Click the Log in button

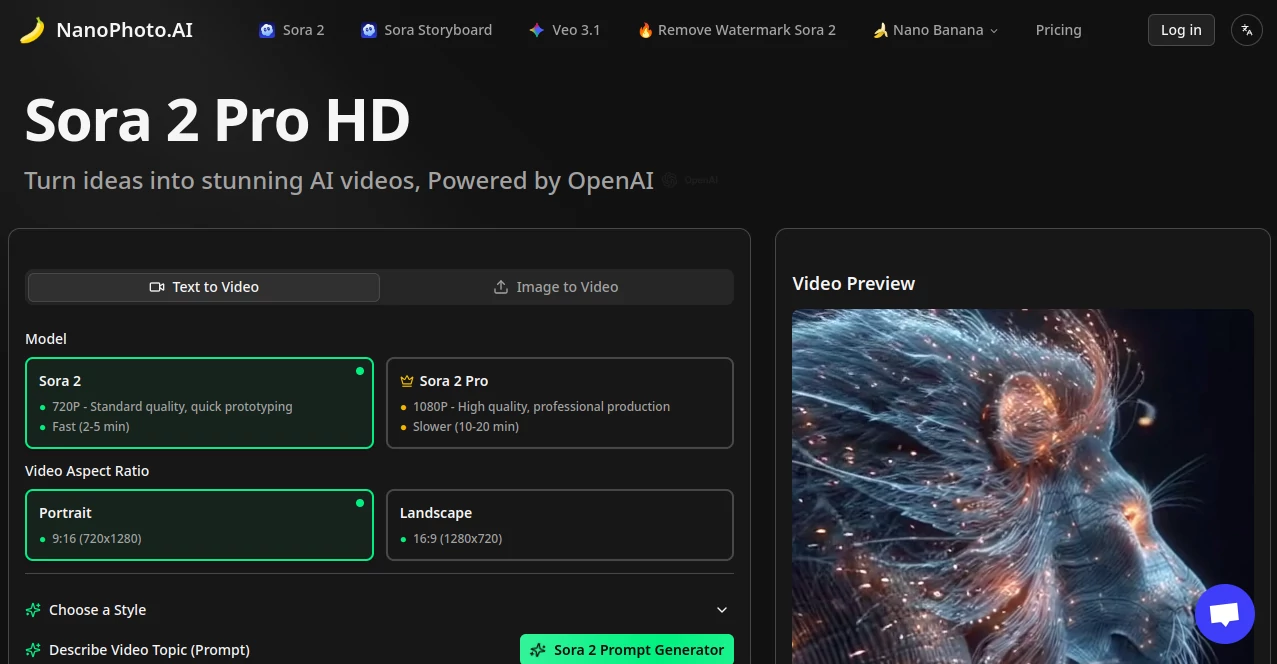coord(1180,29)
